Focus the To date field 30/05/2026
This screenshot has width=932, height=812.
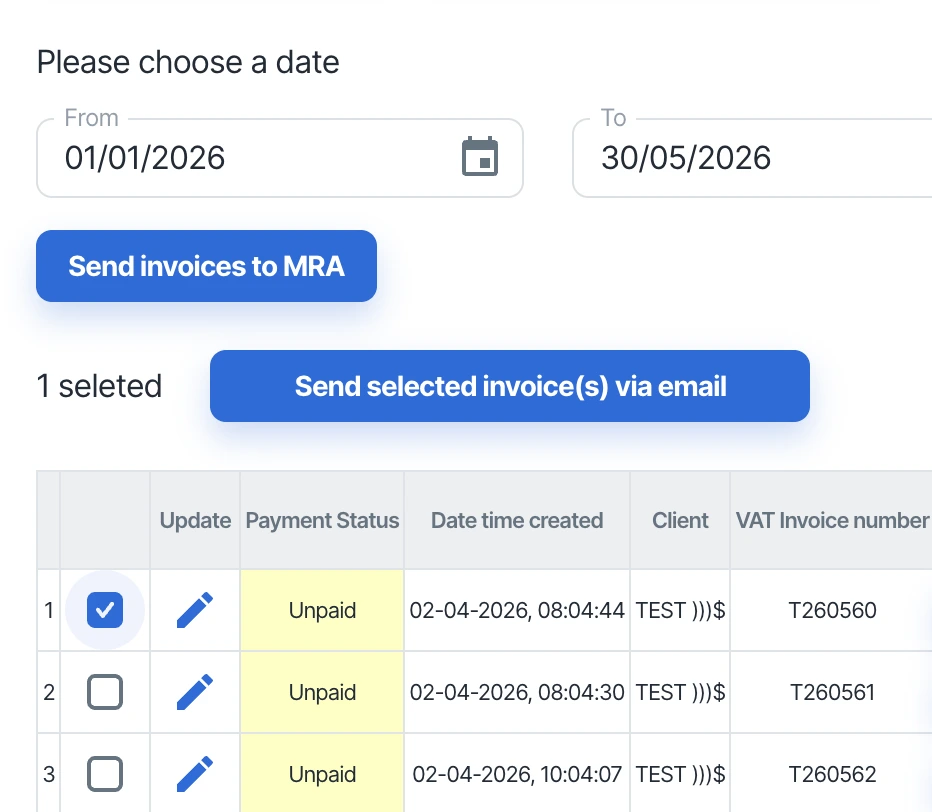point(752,158)
